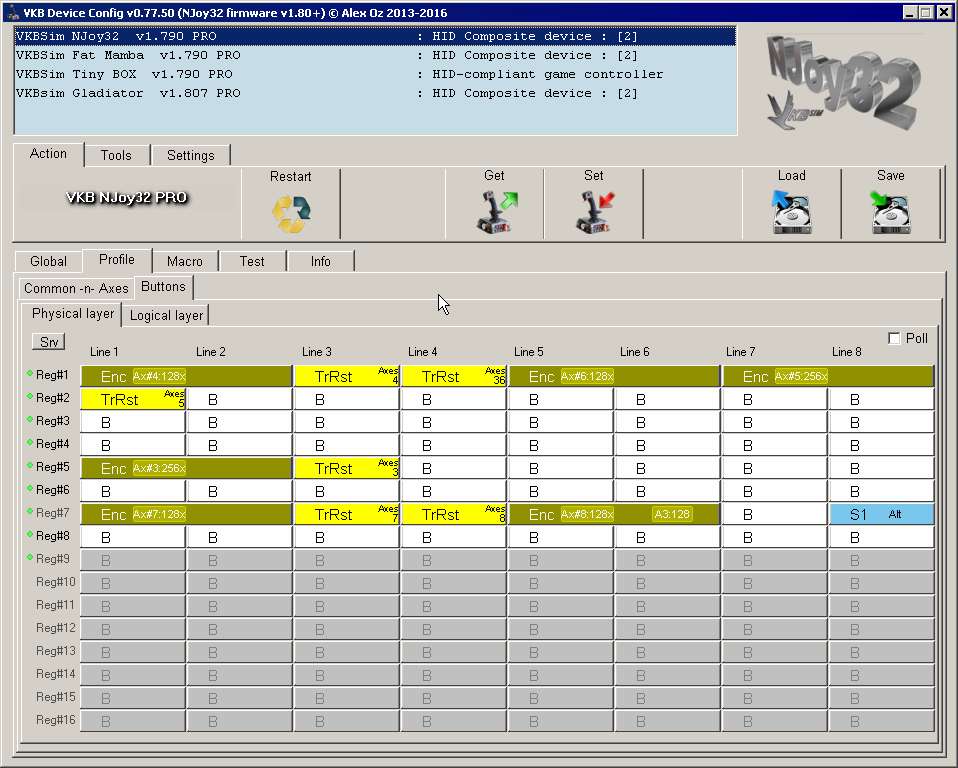Select the Profile tab

click(x=117, y=260)
